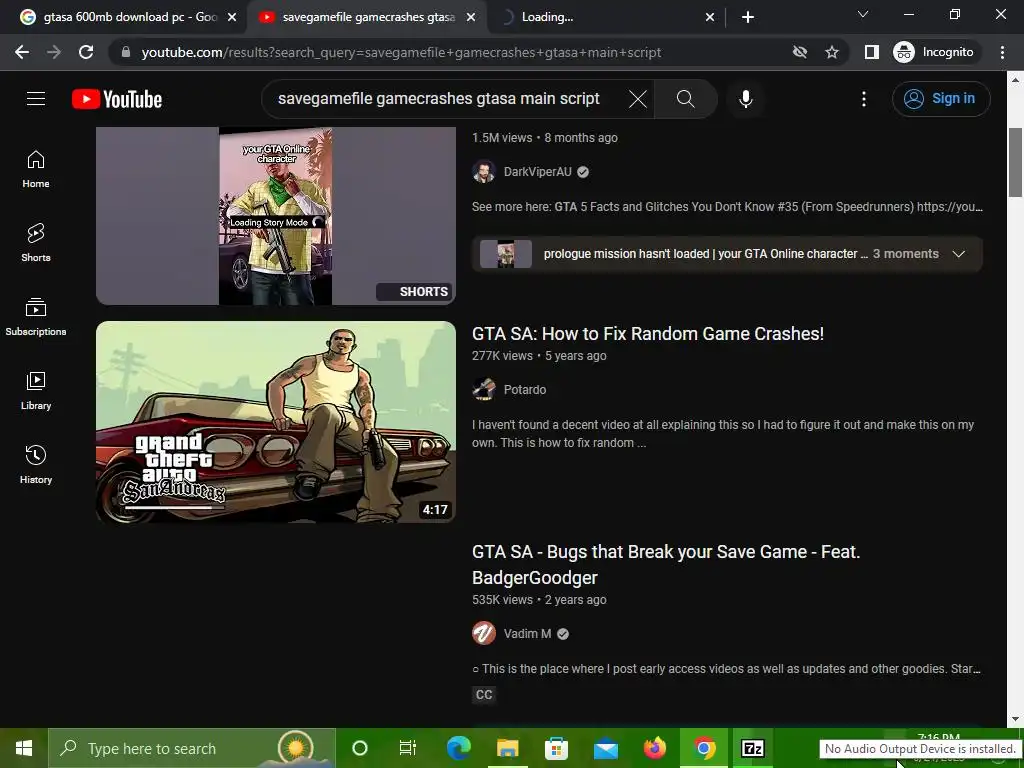Start voice search with microphone

click(x=745, y=99)
